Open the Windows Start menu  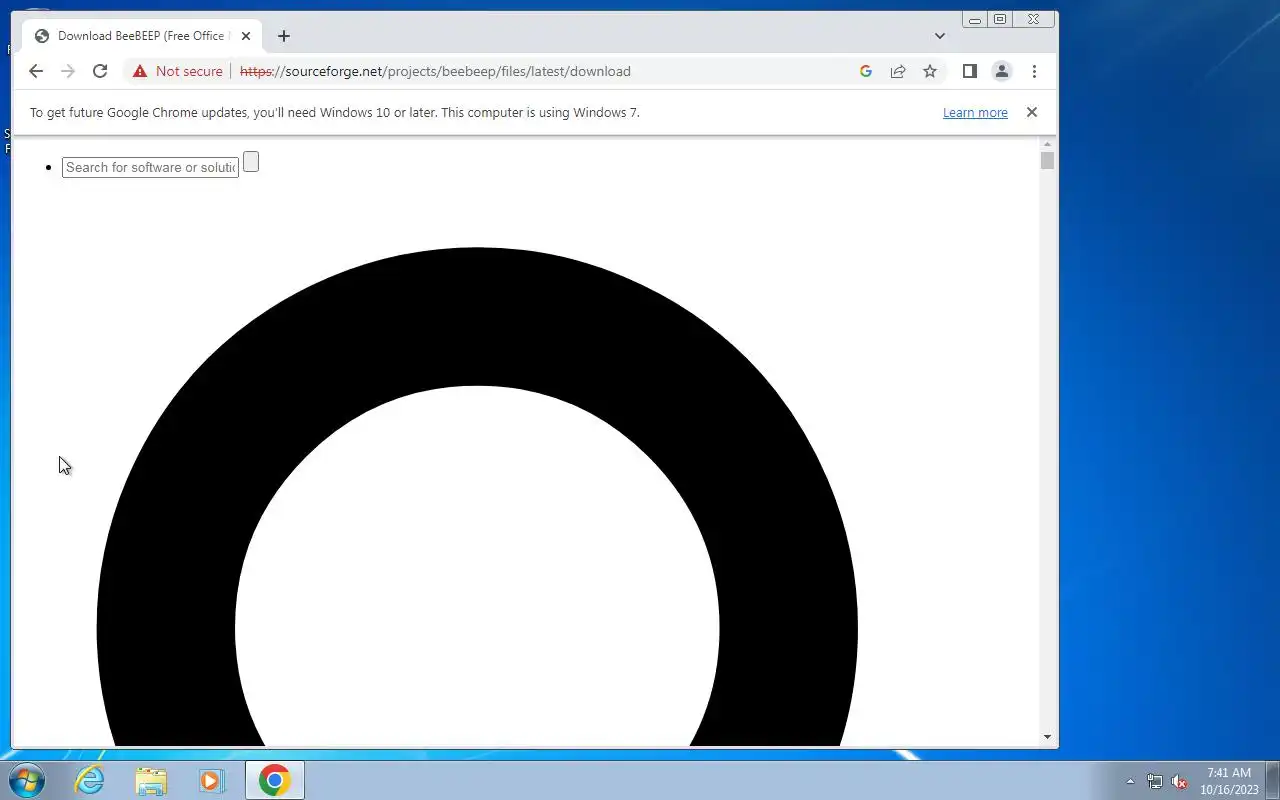click(26, 780)
